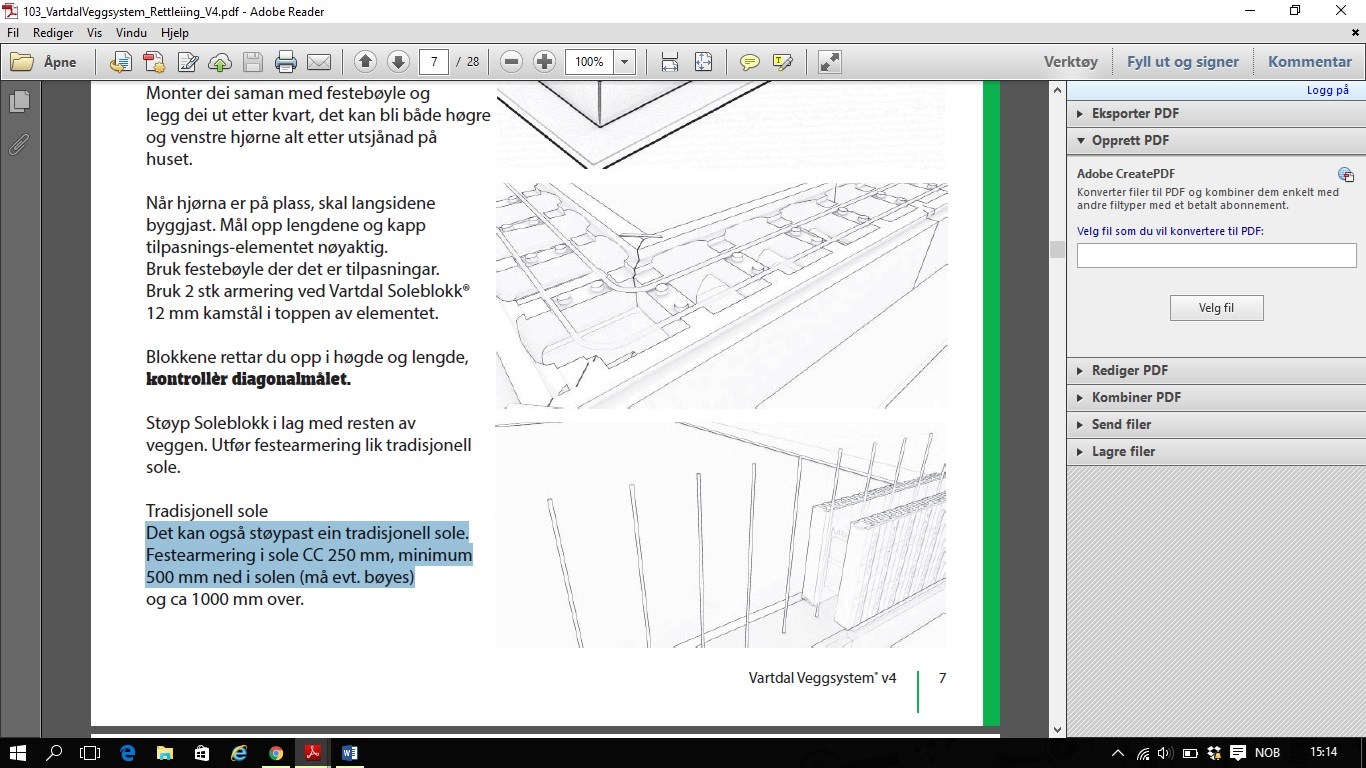Open the attachments paperclip panel
The height and width of the screenshot is (768, 1366).
click(19, 145)
